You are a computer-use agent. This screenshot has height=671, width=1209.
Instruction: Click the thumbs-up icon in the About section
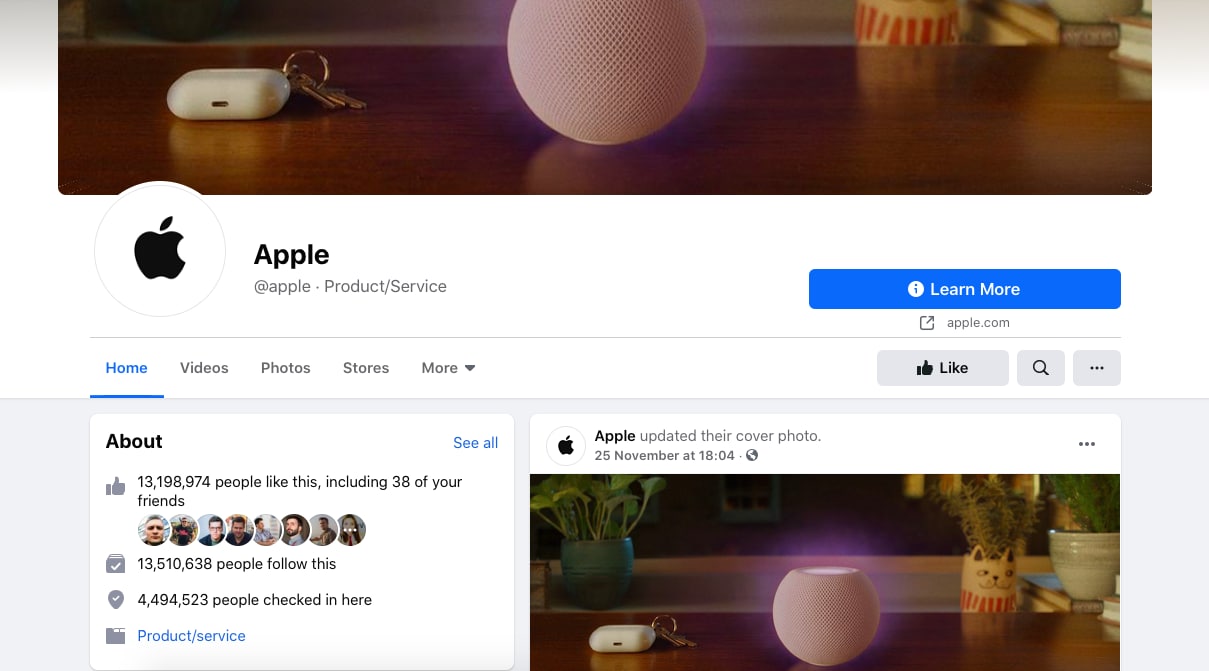click(x=116, y=487)
